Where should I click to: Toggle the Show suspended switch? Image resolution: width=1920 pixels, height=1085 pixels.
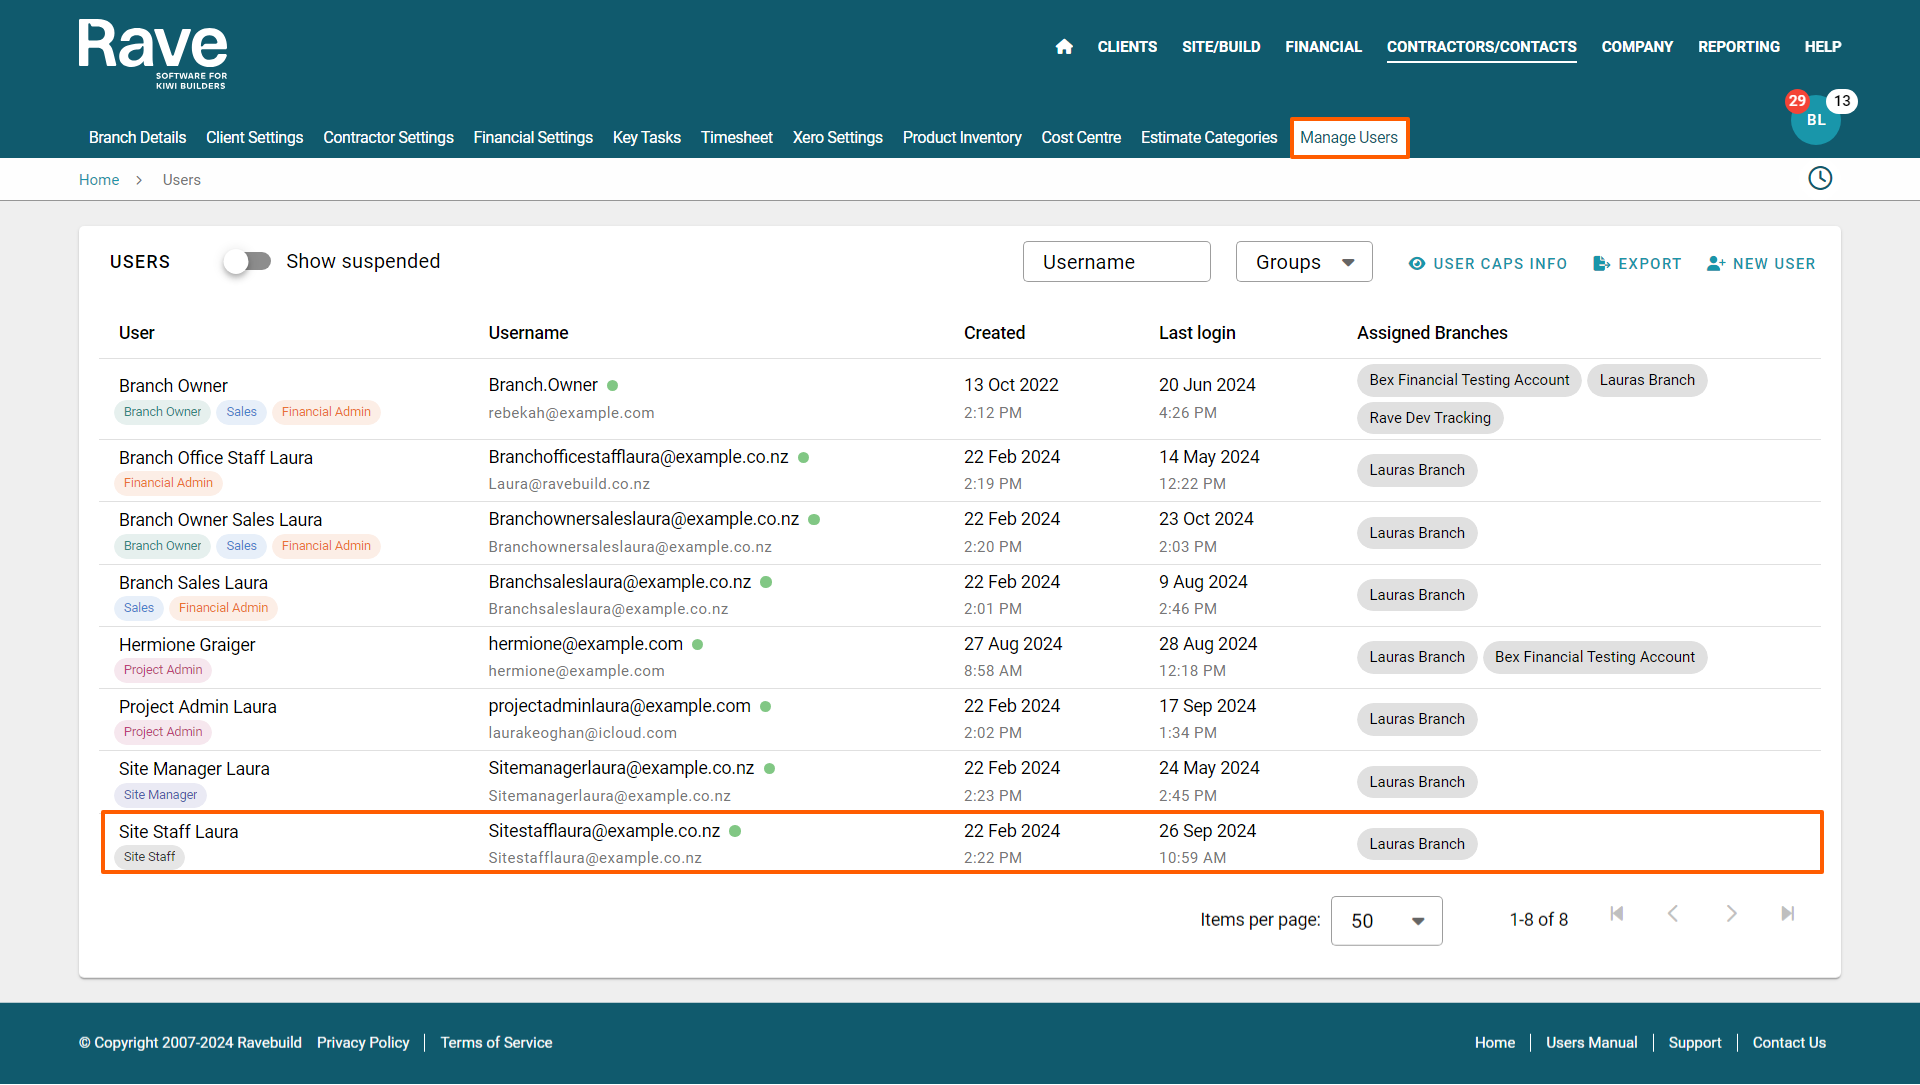click(x=248, y=262)
